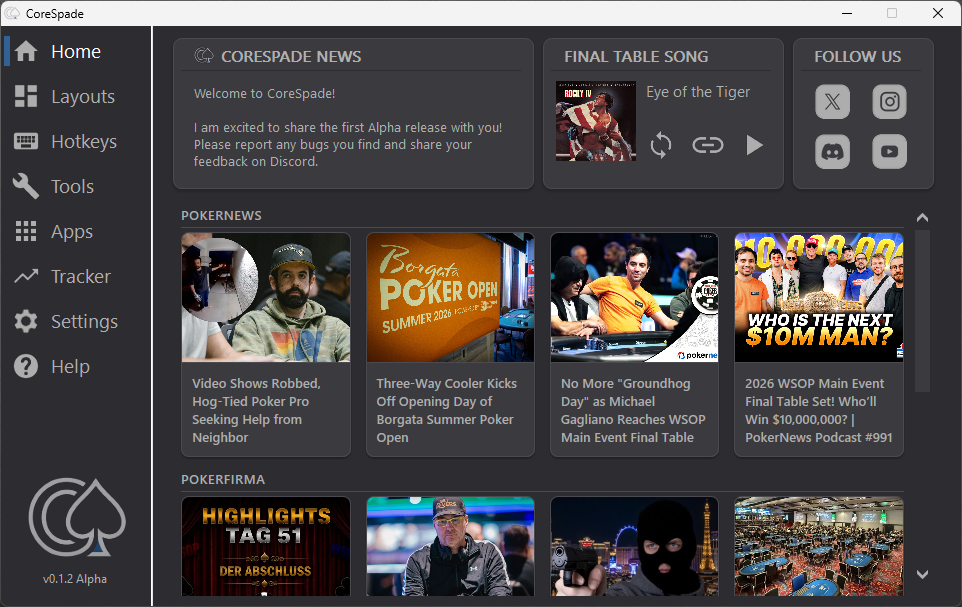
Task: Click the news feed vertical scrollbar
Action: tap(922, 311)
